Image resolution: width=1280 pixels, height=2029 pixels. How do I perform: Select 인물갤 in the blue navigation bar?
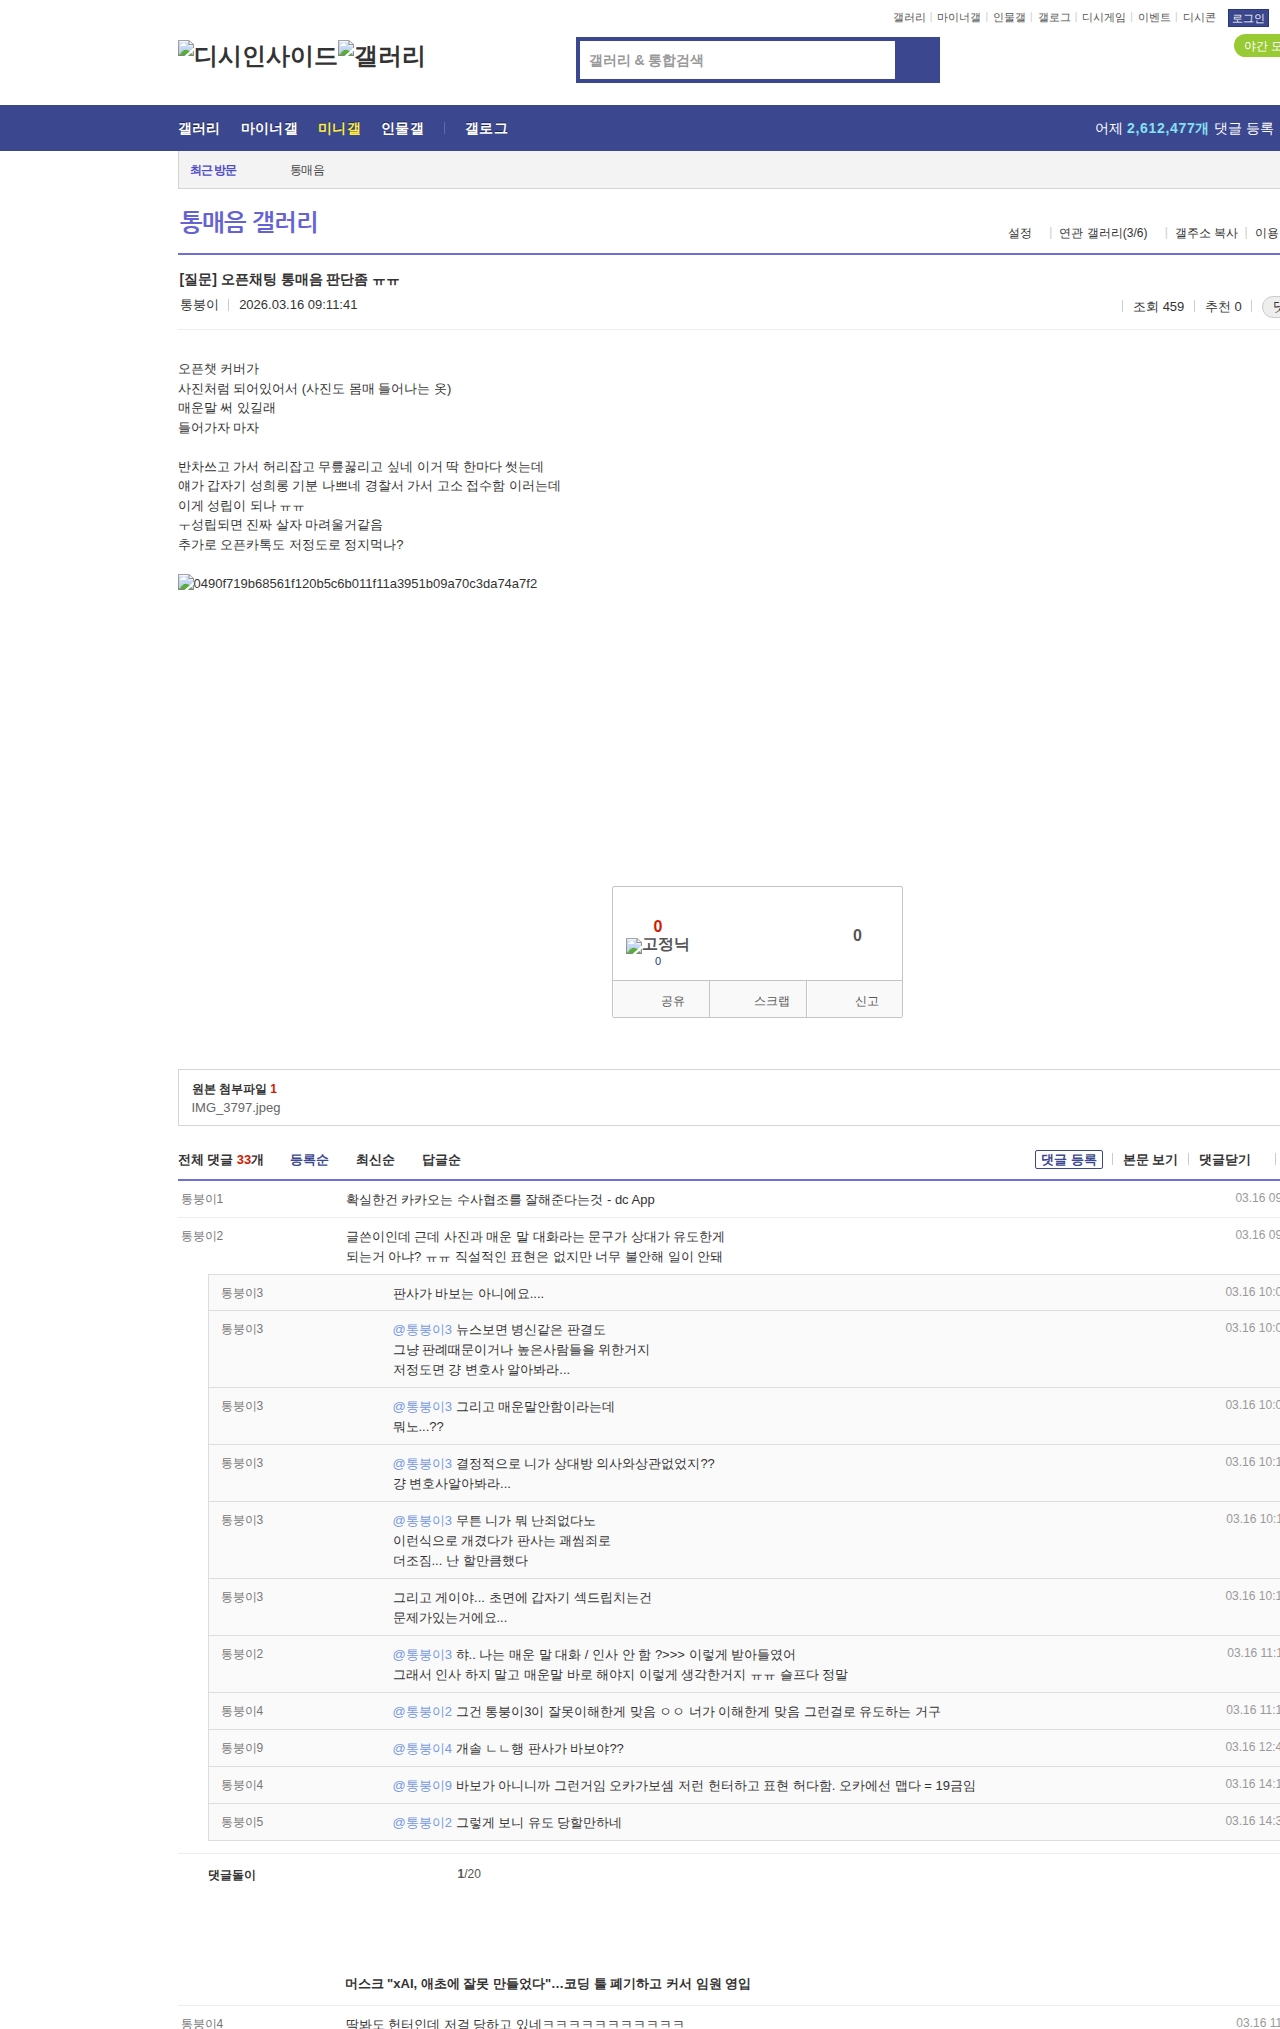click(x=402, y=129)
